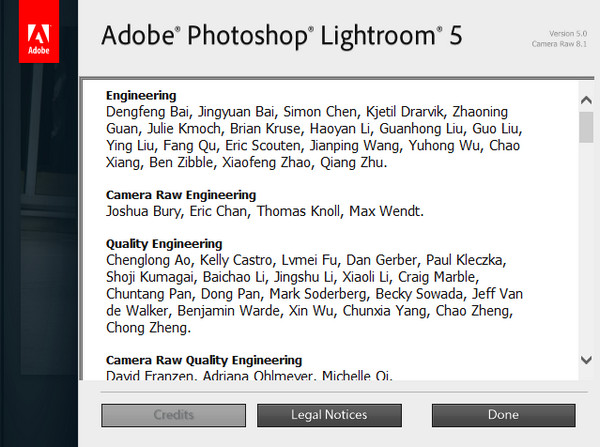This screenshot has height=447, width=600.
Task: Click the Camera Raw Quality Engineering heading
Action: [204, 359]
